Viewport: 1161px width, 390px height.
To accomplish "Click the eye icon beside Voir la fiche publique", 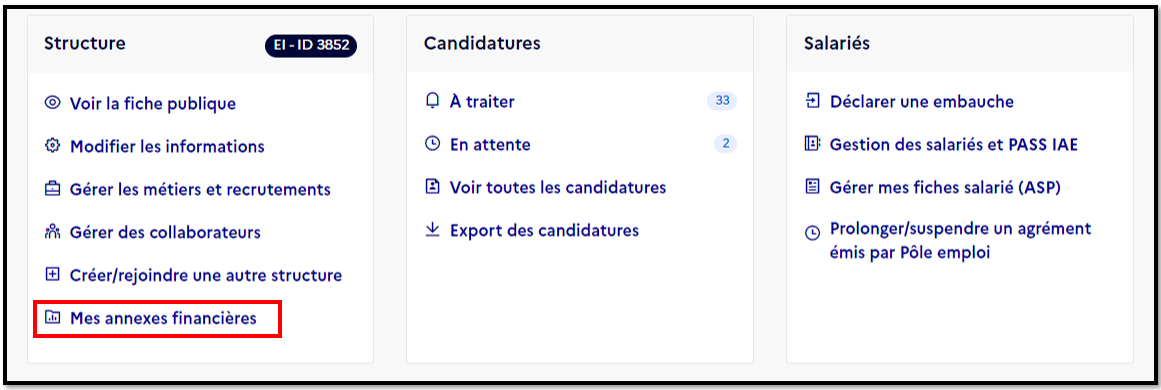I will (x=52, y=103).
